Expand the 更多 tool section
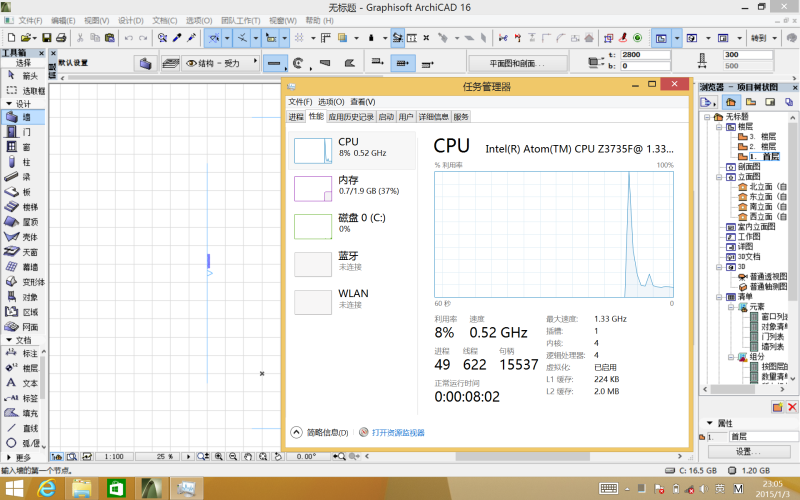The height and width of the screenshot is (500, 800). 20,457
